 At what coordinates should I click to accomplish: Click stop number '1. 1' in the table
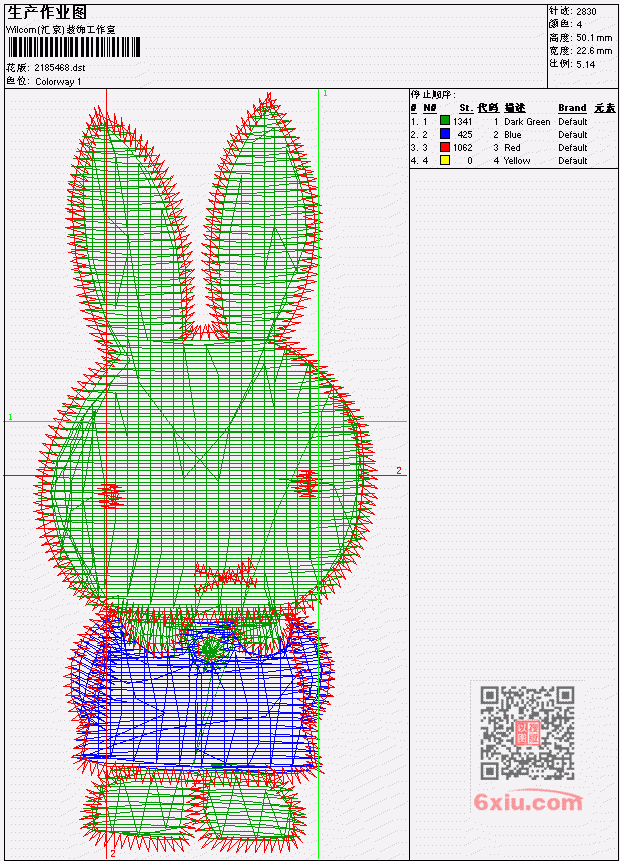[419, 121]
